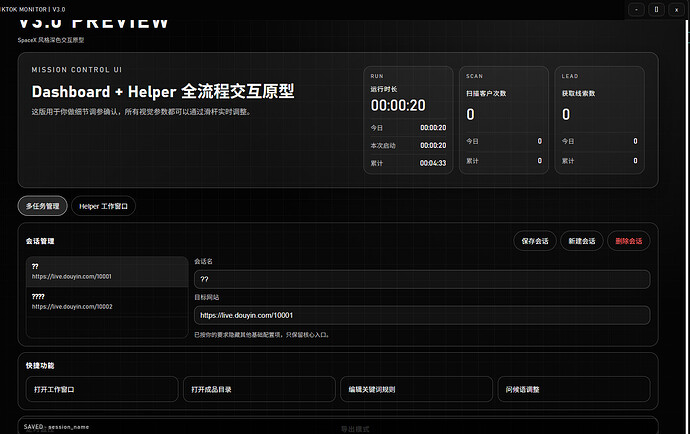Click the SpaceX 风格深色交互原型 subtitle
Screen dimensions: 690x434
point(51,40)
